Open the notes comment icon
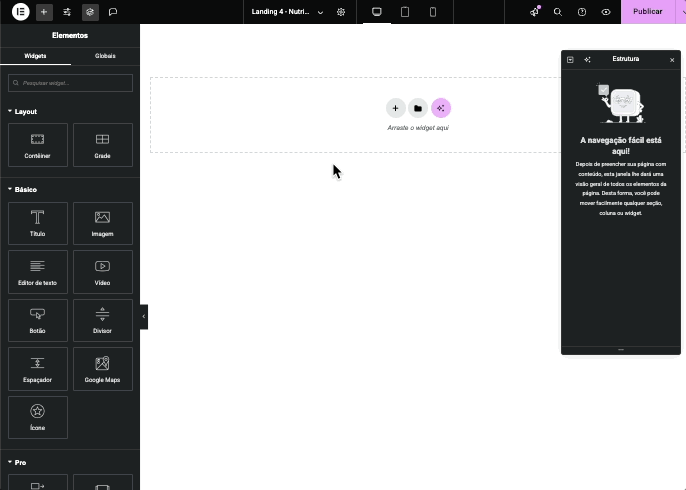The height and width of the screenshot is (490, 686). (x=113, y=12)
